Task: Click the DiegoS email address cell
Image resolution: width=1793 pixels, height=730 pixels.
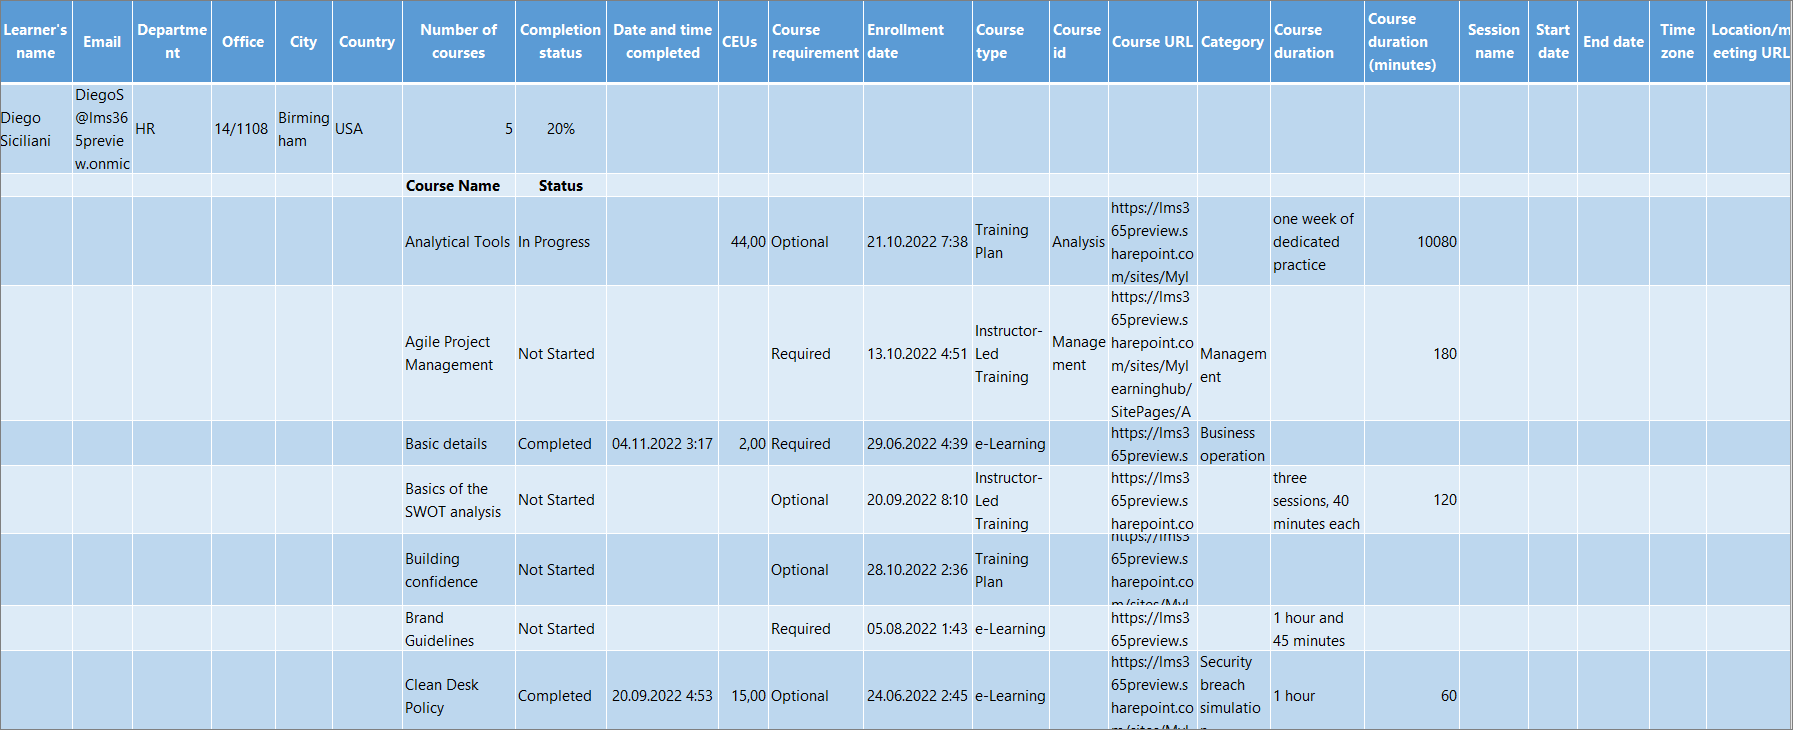Action: pos(102,129)
